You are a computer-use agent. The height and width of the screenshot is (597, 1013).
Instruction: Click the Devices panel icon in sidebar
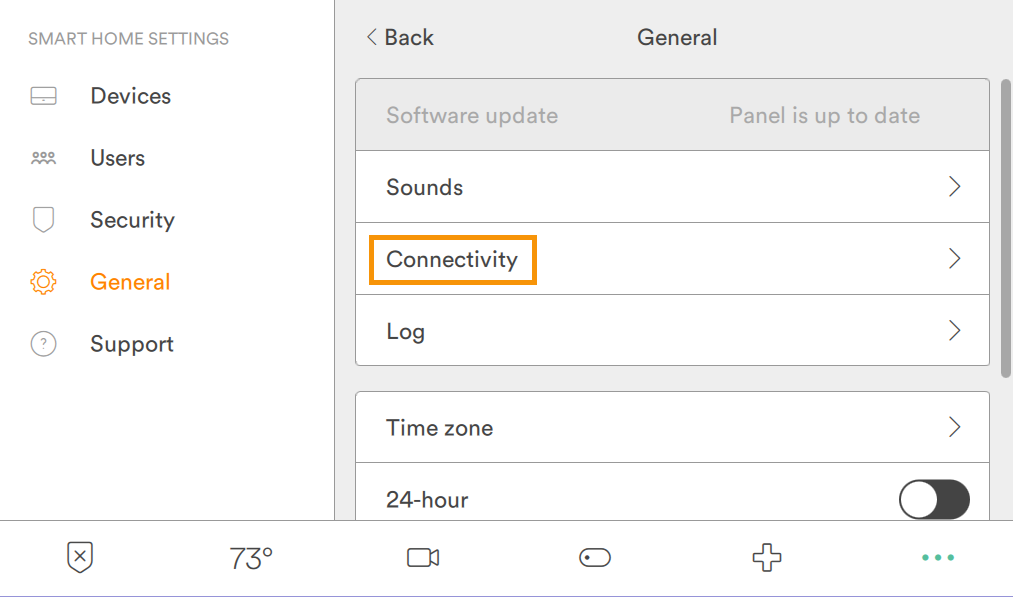pyautogui.click(x=43, y=97)
